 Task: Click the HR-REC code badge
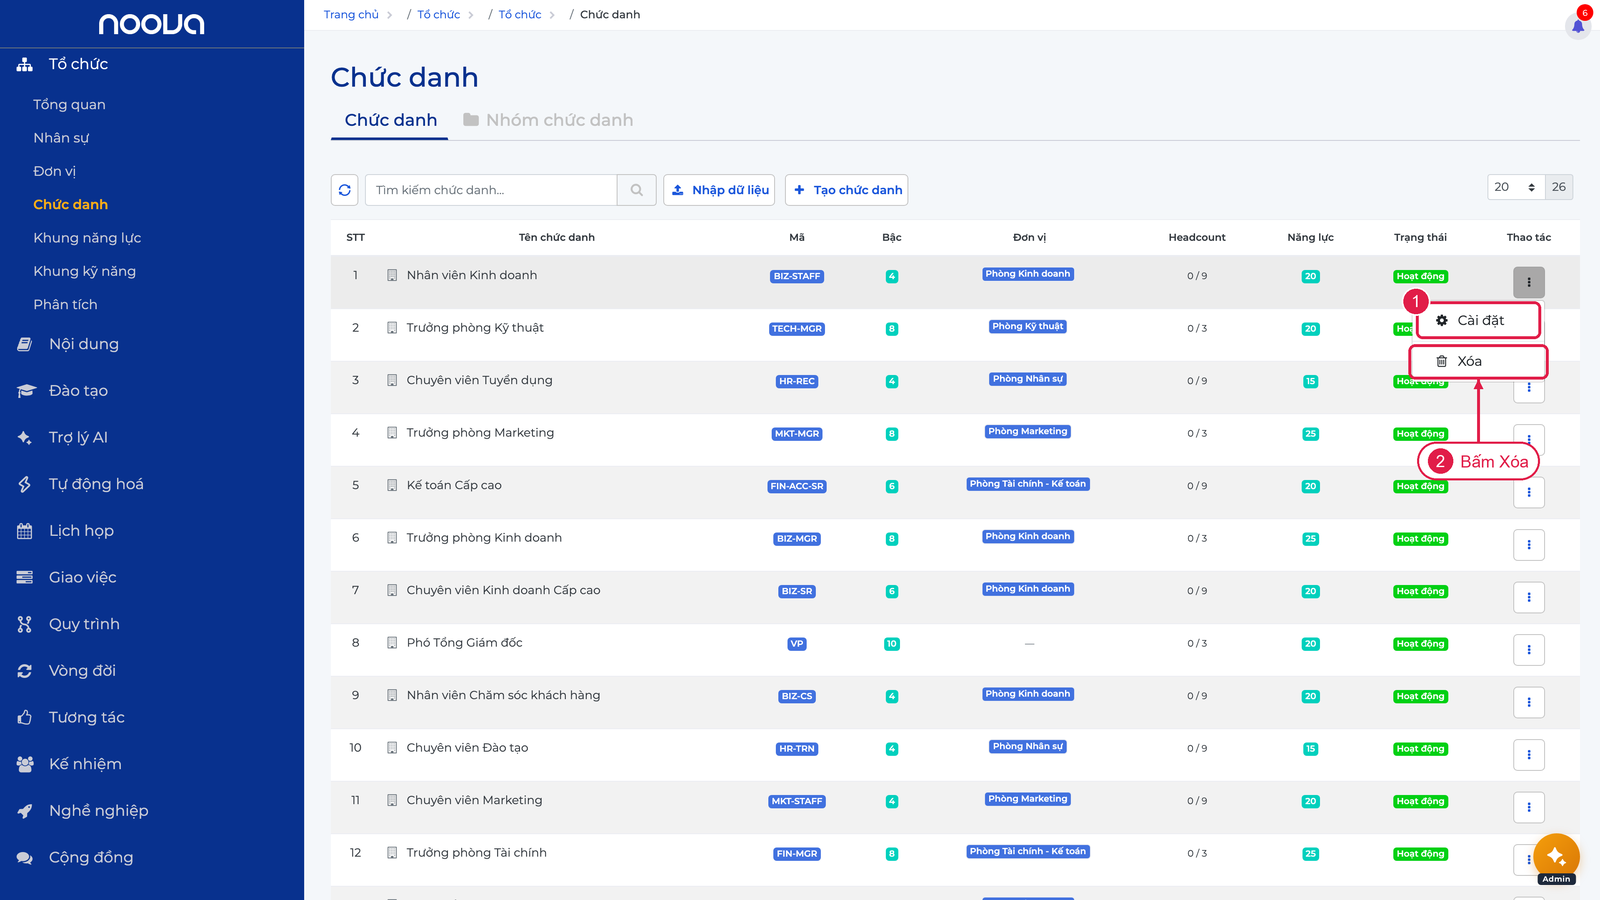pos(797,381)
